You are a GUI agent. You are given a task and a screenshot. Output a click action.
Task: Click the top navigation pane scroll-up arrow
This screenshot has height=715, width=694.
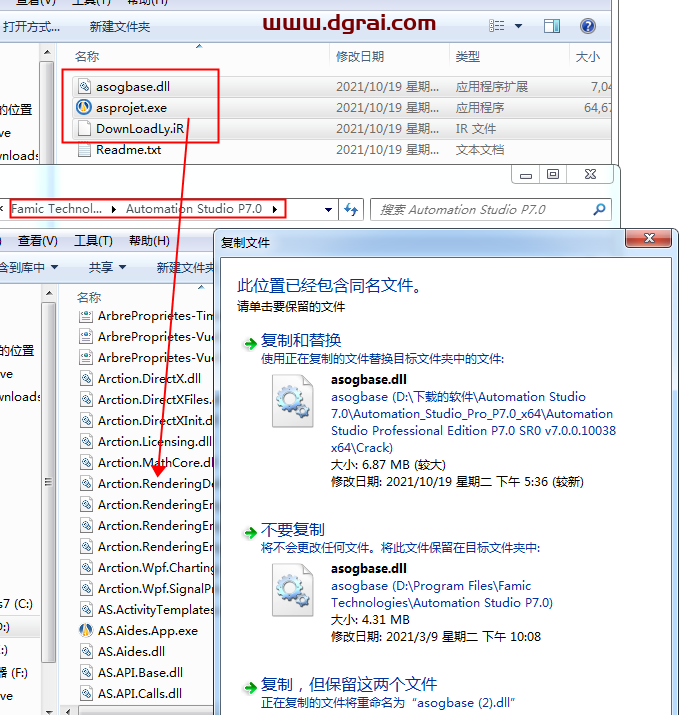47,52
